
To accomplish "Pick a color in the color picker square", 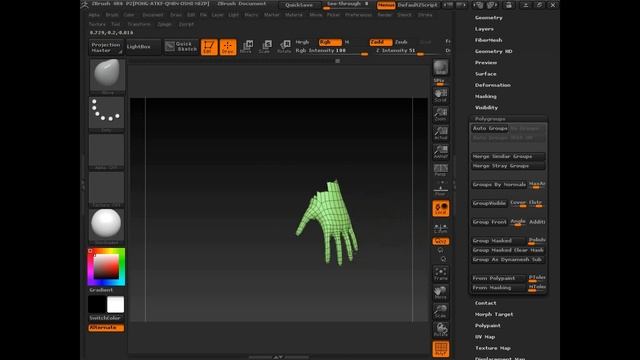I will (x=106, y=267).
